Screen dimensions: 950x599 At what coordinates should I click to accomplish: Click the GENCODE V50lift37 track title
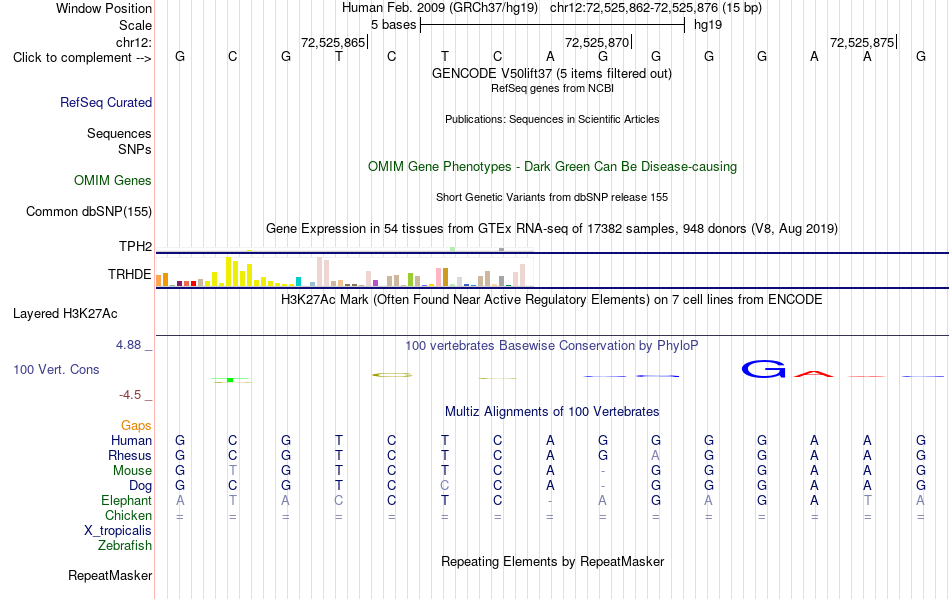click(x=552, y=73)
